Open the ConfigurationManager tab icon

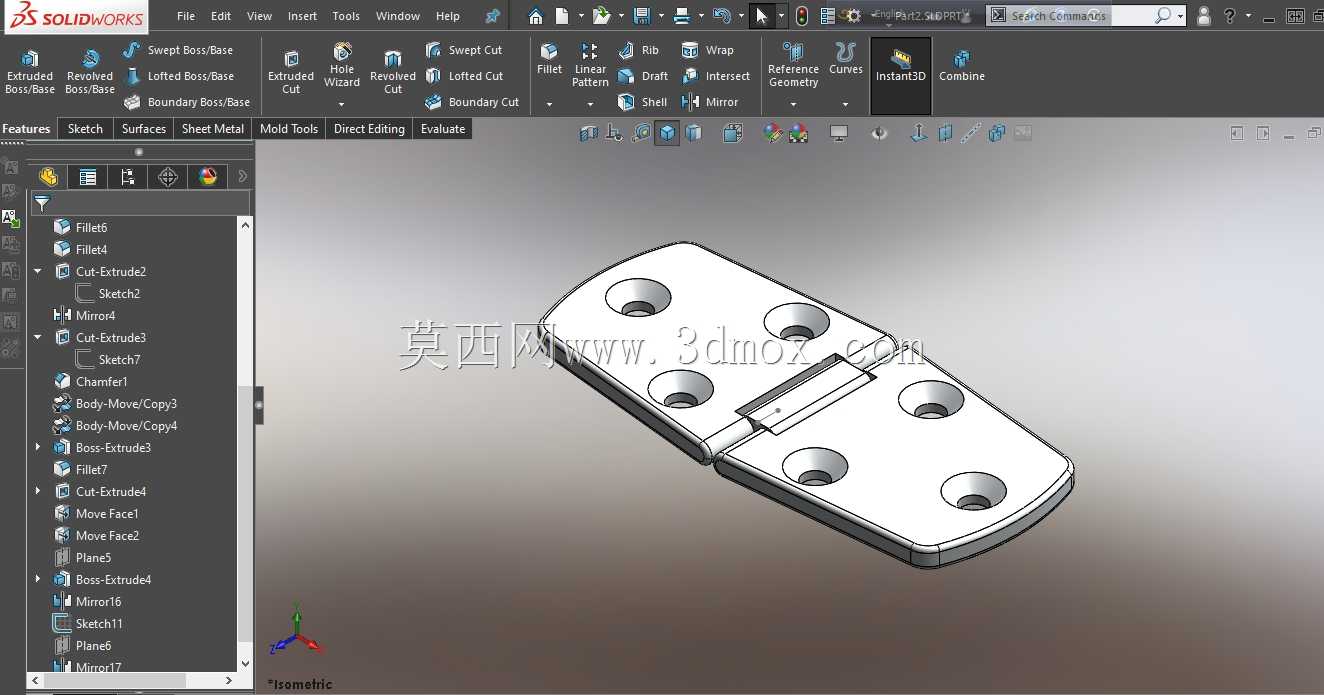tap(128, 177)
